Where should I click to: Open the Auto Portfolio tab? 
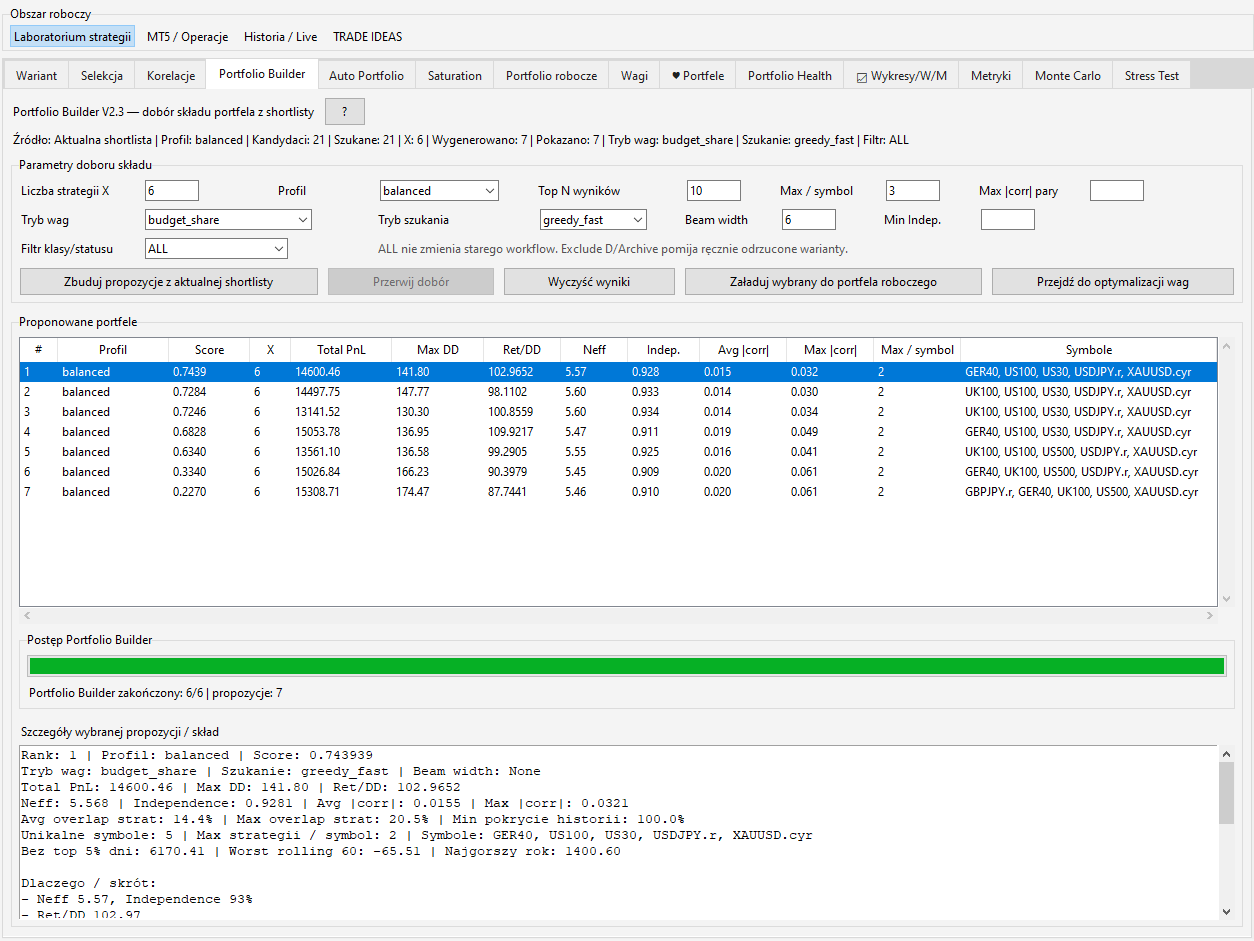pyautogui.click(x=367, y=75)
